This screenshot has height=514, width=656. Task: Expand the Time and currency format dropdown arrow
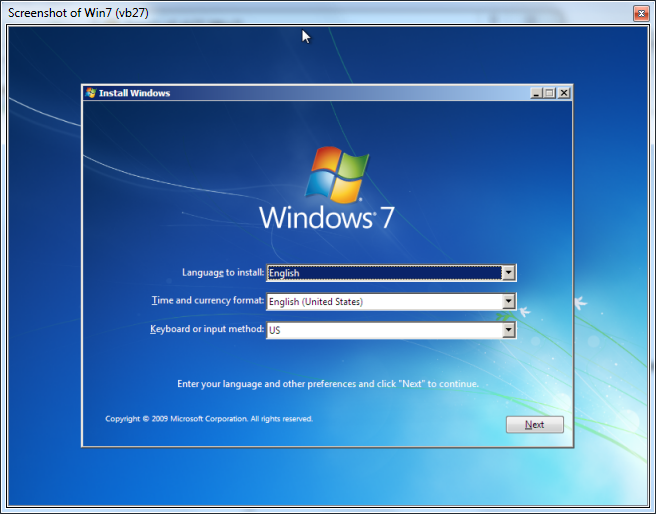[508, 302]
